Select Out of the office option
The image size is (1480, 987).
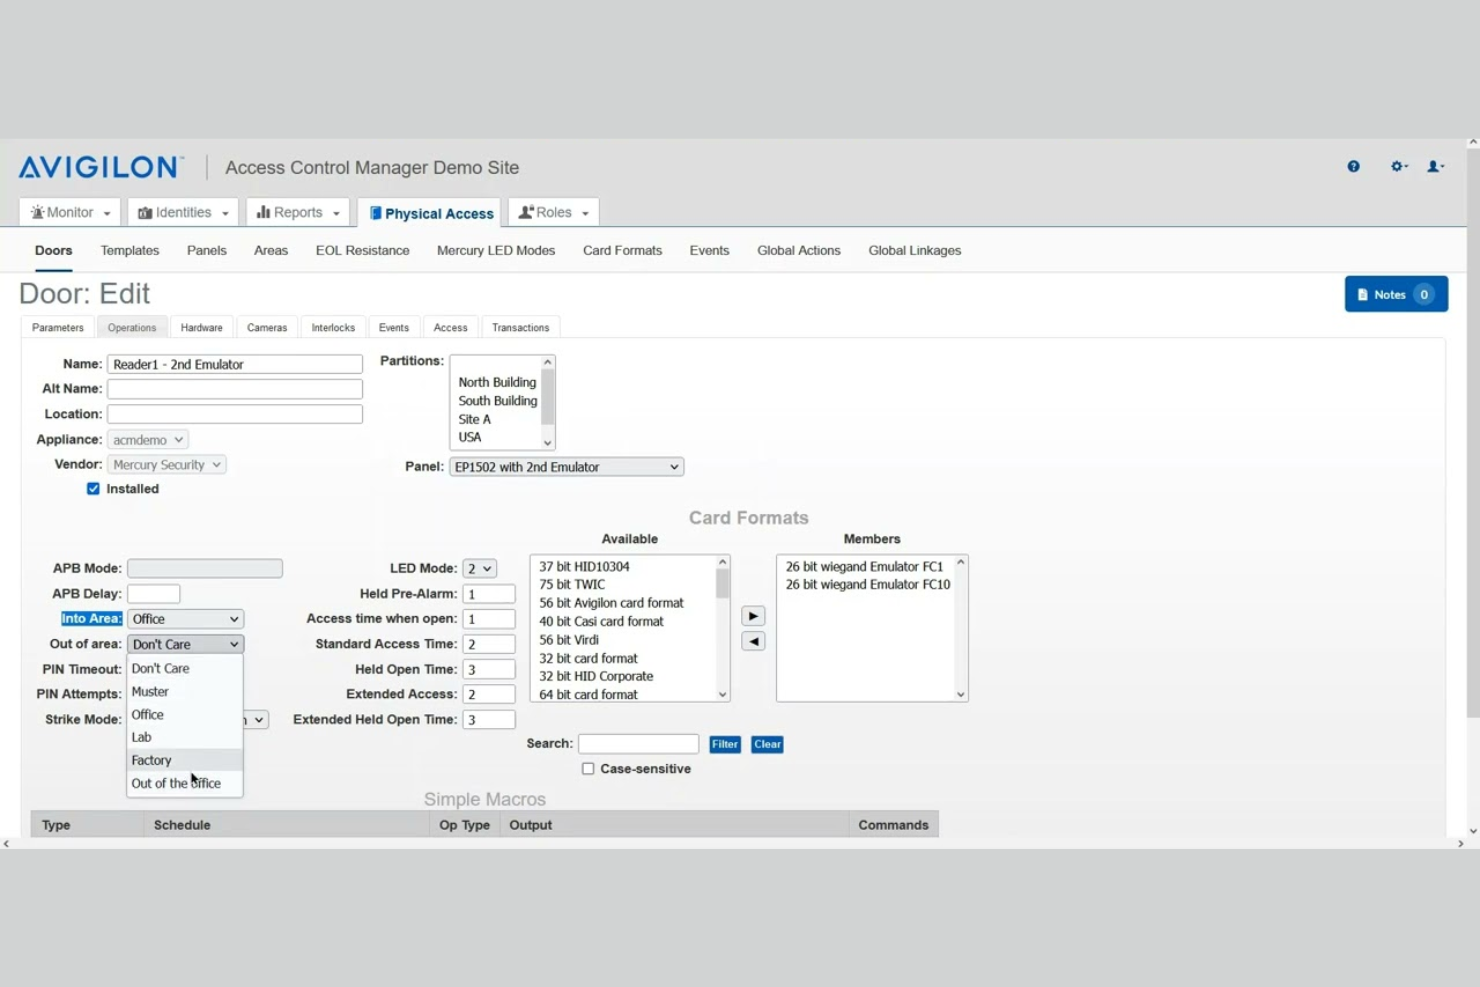pyautogui.click(x=185, y=784)
